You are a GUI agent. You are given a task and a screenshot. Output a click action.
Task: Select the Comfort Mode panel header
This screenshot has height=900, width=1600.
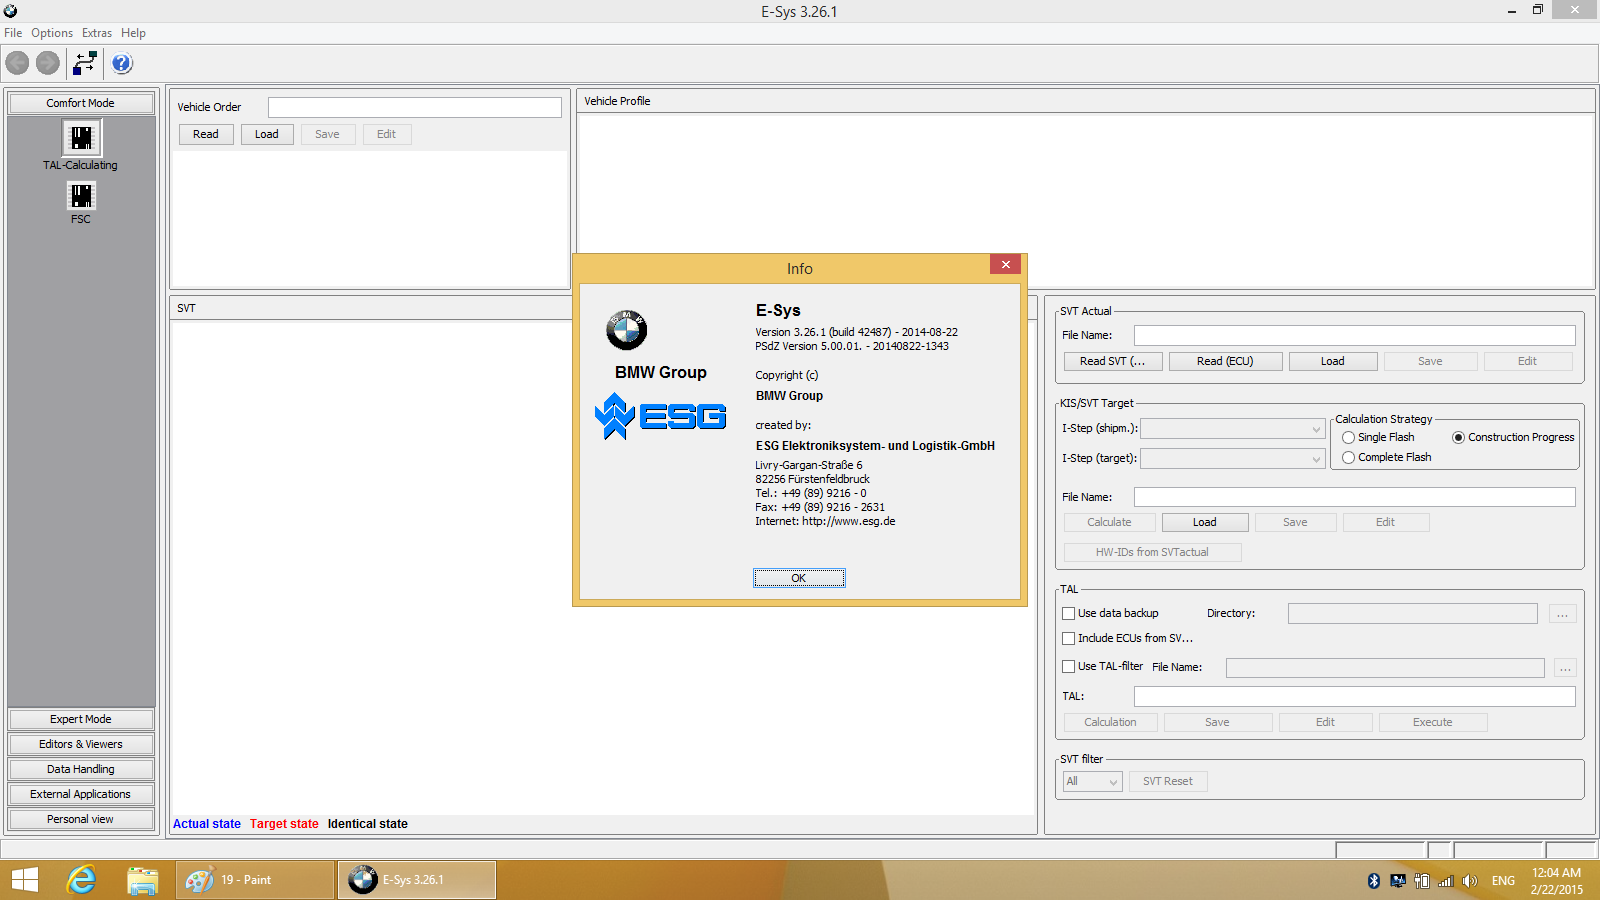pos(81,103)
